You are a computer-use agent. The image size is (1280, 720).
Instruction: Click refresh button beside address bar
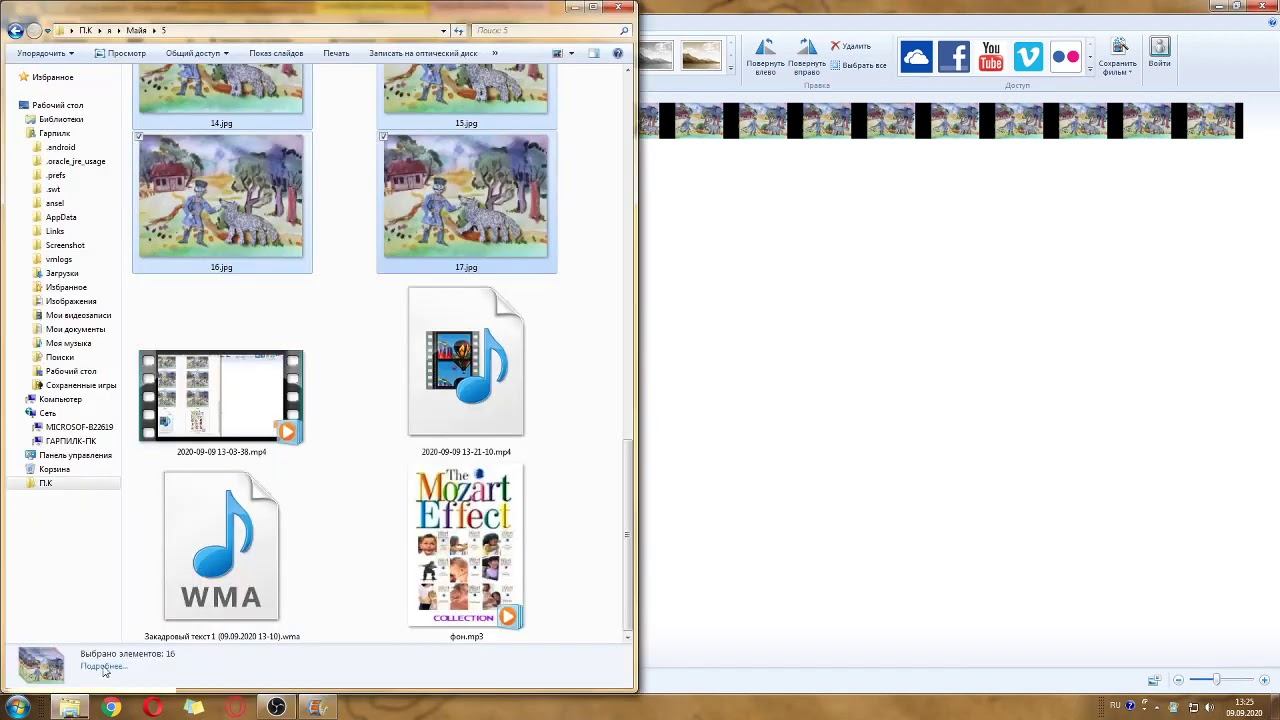pyautogui.click(x=459, y=30)
